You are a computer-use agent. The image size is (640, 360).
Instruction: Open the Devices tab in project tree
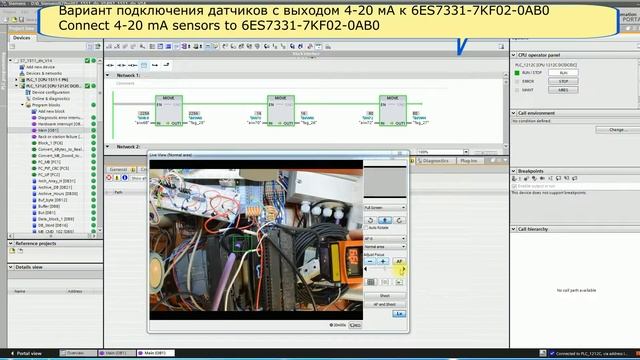[x=21, y=38]
